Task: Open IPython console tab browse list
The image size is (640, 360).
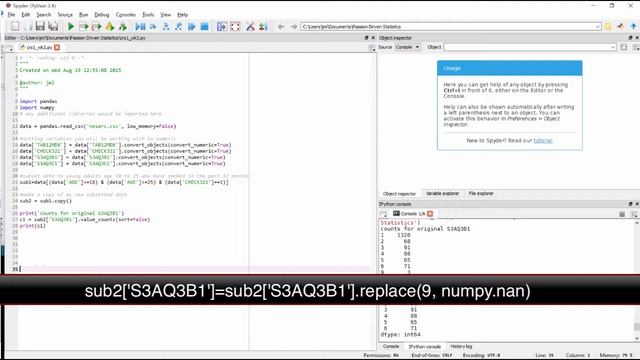Action: [383, 214]
